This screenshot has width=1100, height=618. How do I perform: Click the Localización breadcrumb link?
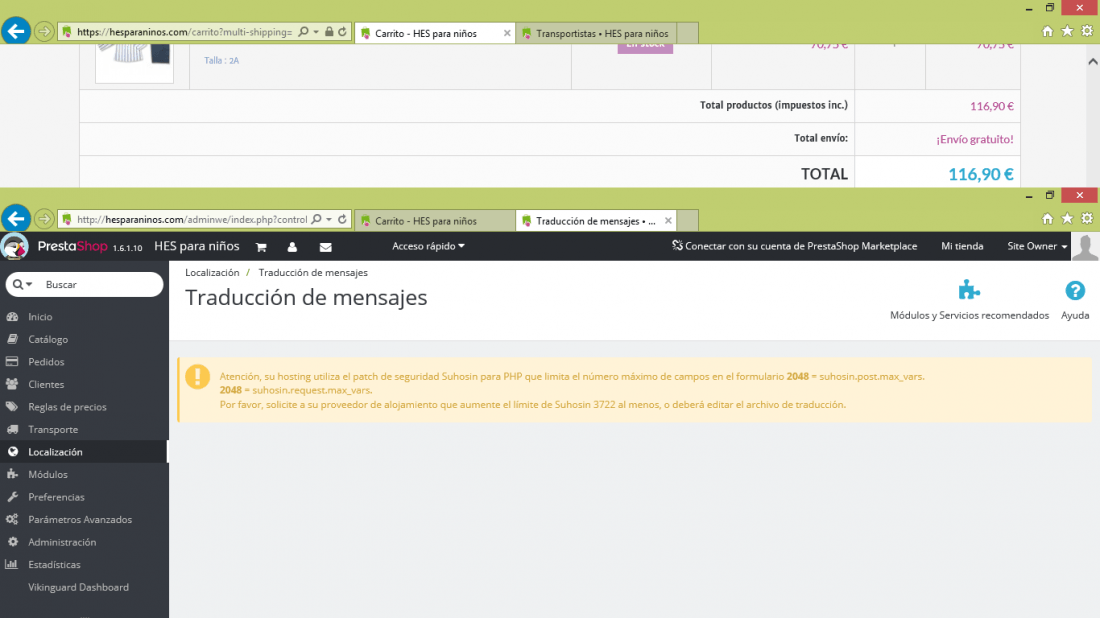coord(212,272)
